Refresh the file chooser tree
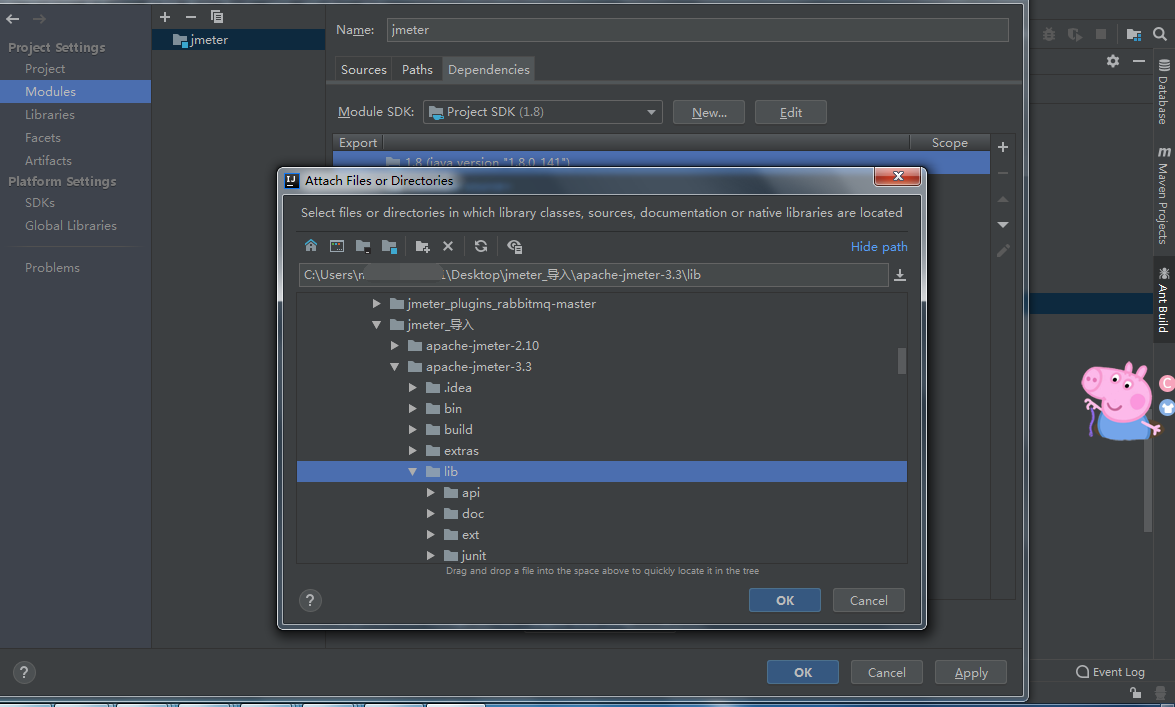This screenshot has height=707, width=1175. tap(481, 246)
